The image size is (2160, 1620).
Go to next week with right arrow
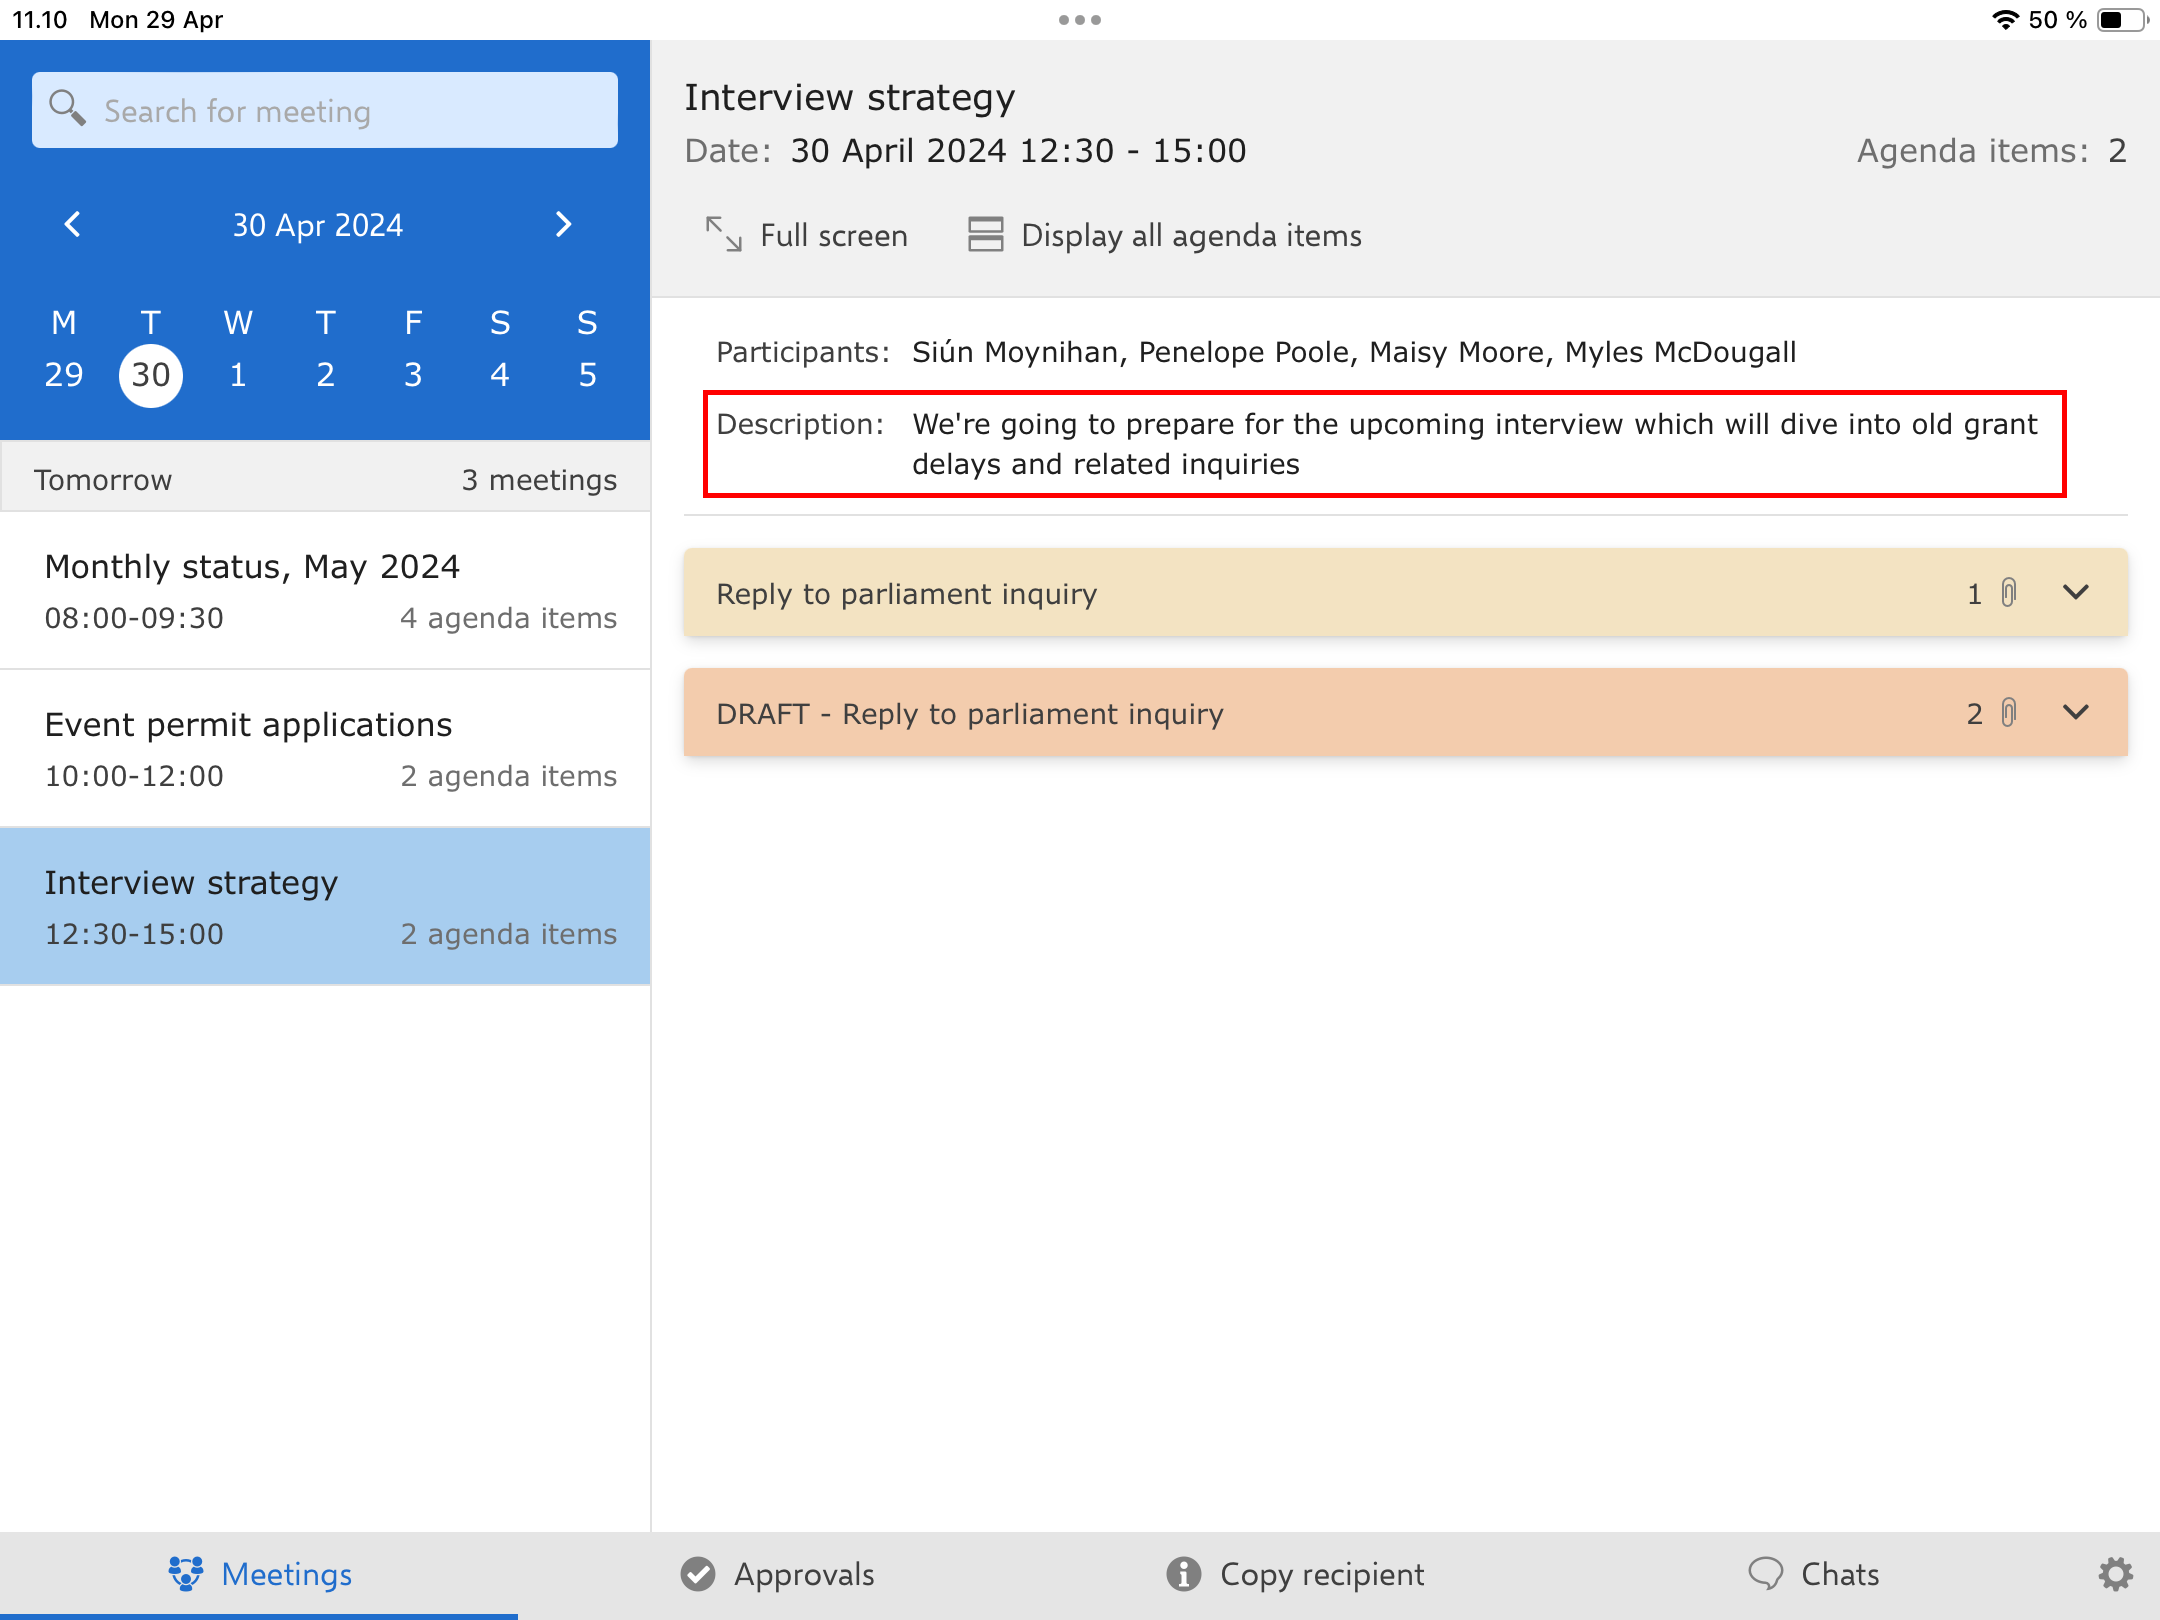(x=564, y=225)
